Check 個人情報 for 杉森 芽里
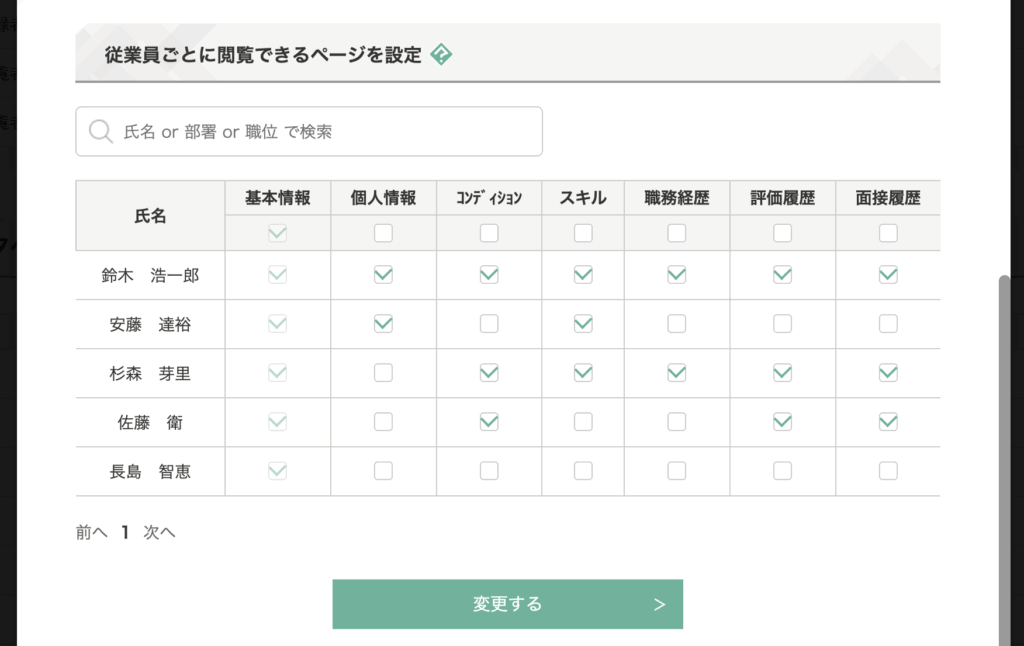Viewport: 1024px width, 646px height. 383,373
